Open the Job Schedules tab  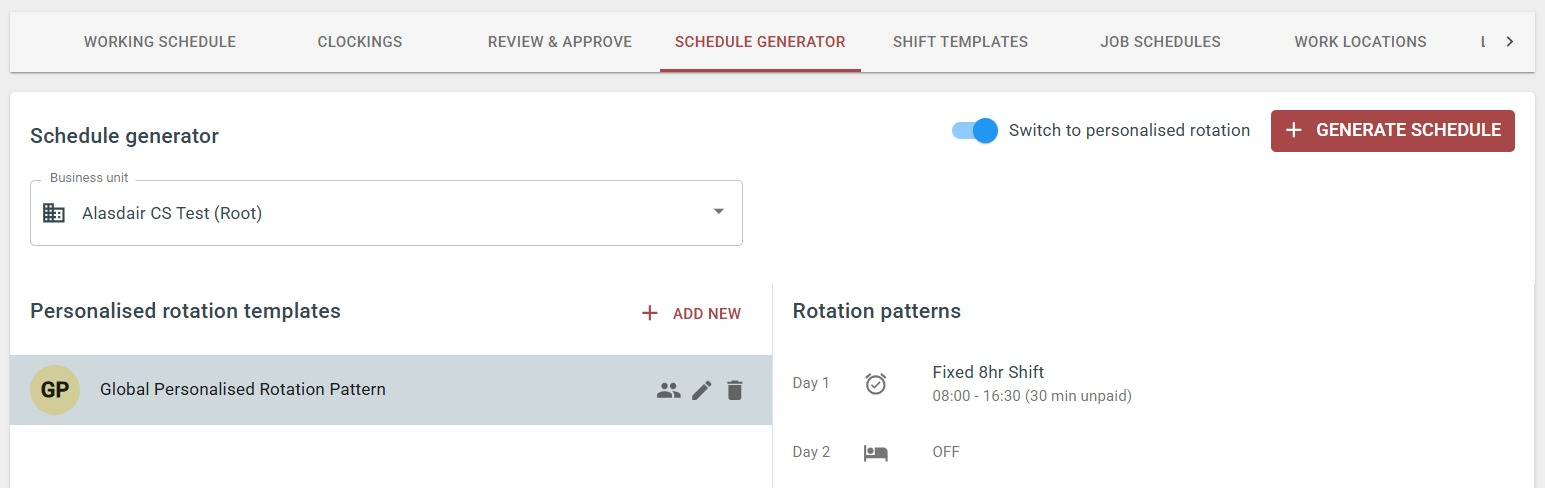tap(1160, 42)
